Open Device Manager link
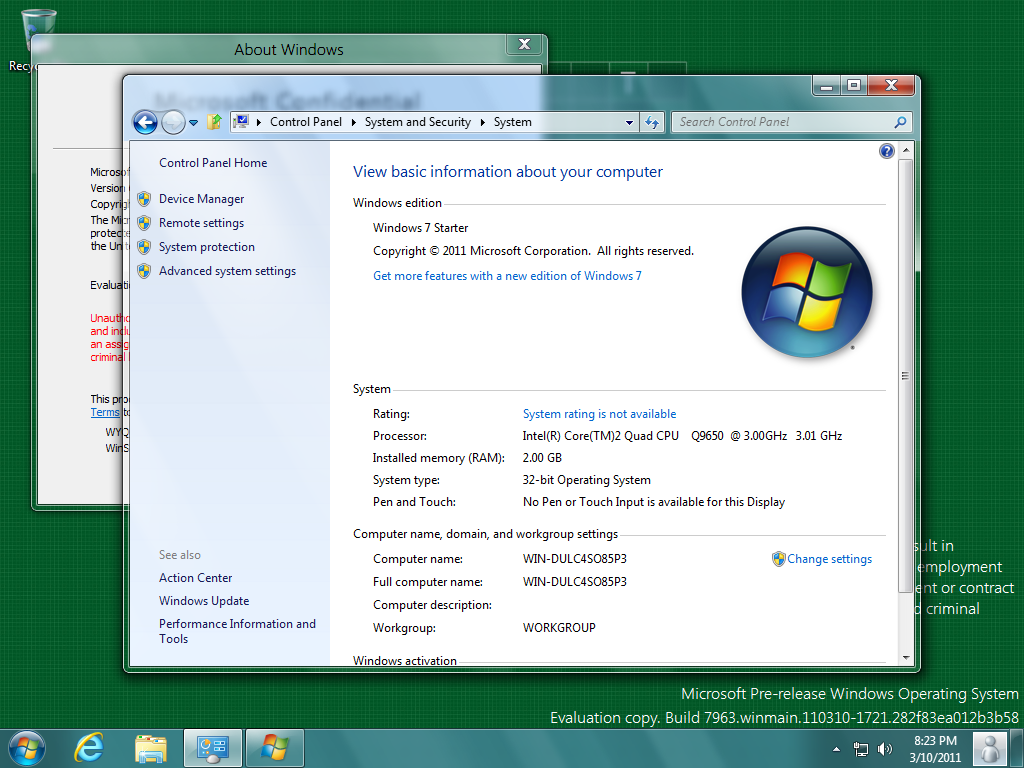Viewport: 1024px width, 768px height. [201, 199]
